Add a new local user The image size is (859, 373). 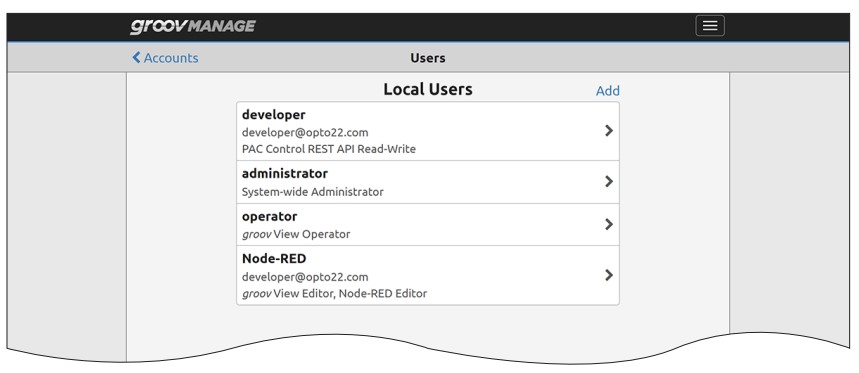tap(608, 91)
